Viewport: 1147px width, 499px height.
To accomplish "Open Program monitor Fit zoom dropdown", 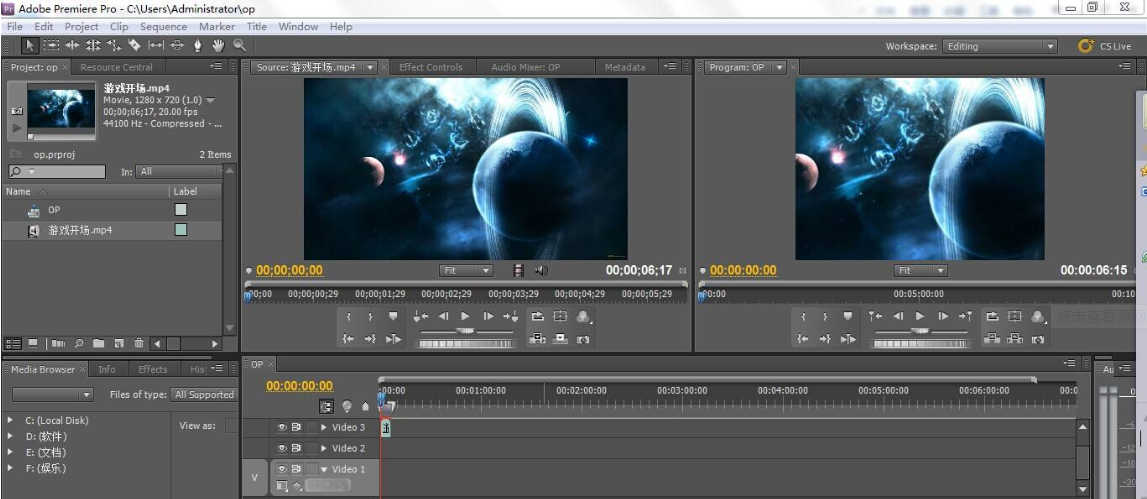I will click(920, 271).
